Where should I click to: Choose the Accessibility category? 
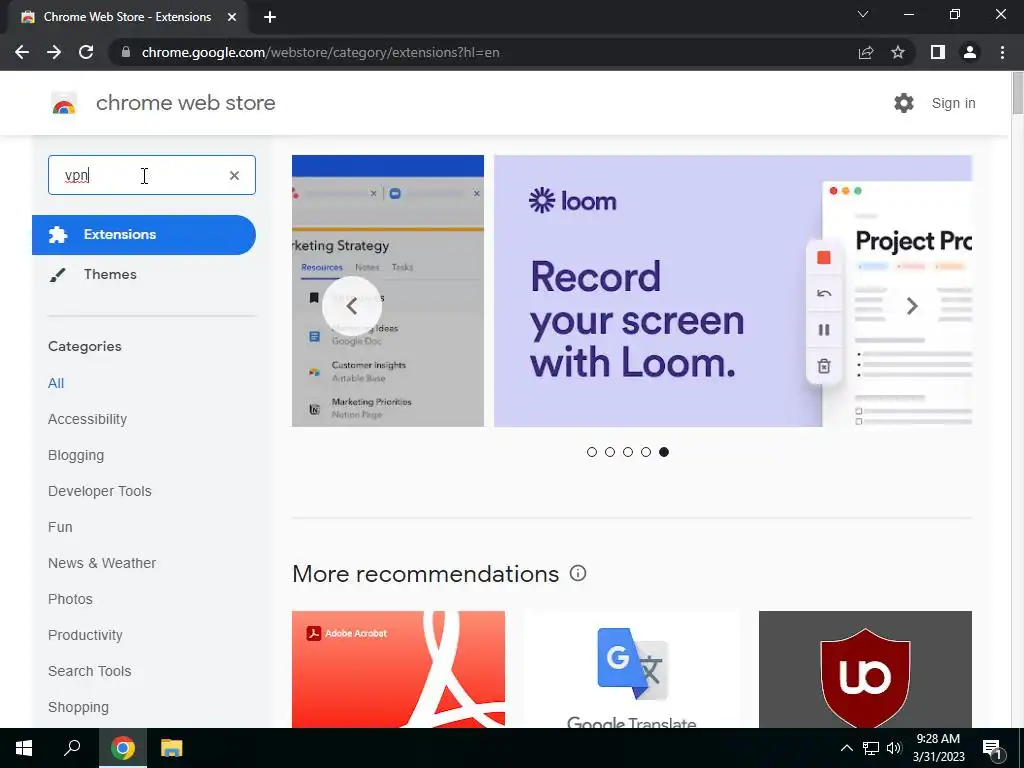point(88,419)
